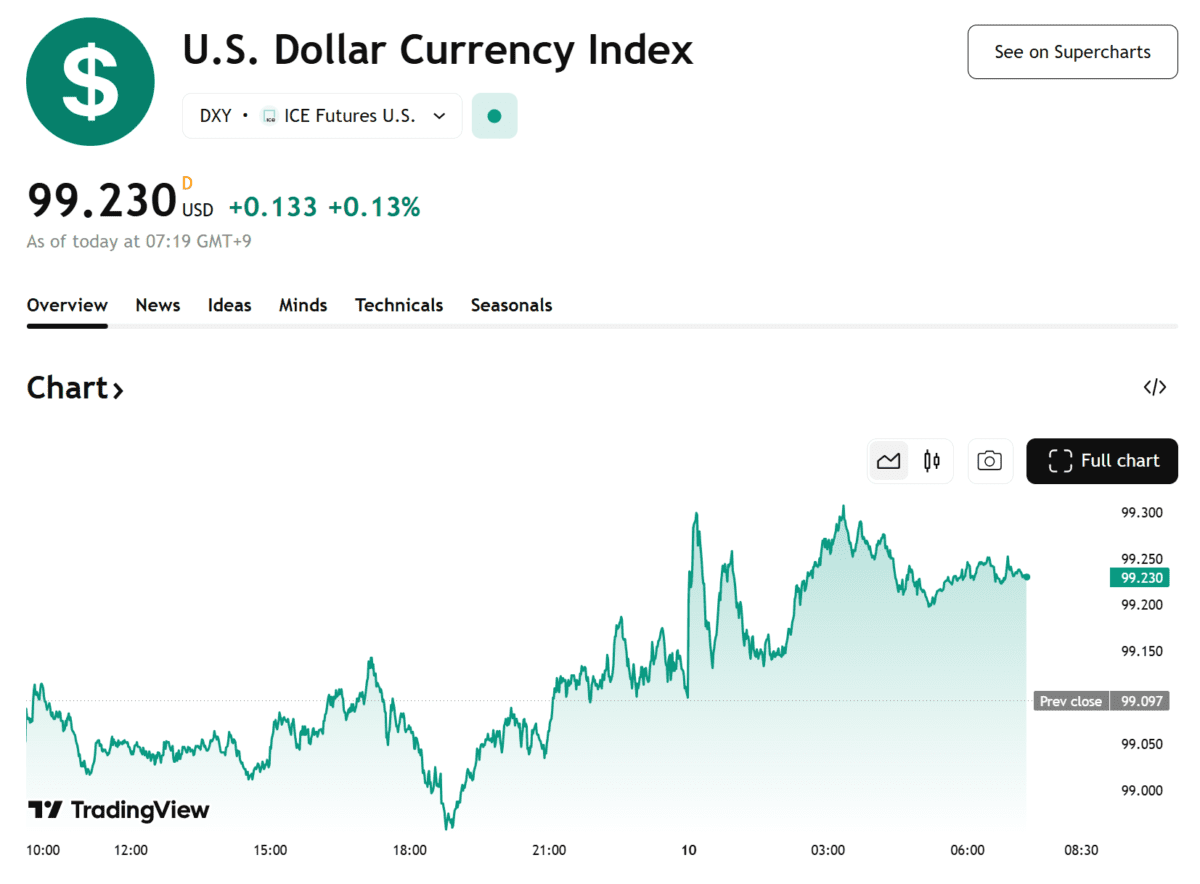Viewport: 1200px width, 884px height.
Task: Select the Ideas tab
Action: 229,305
